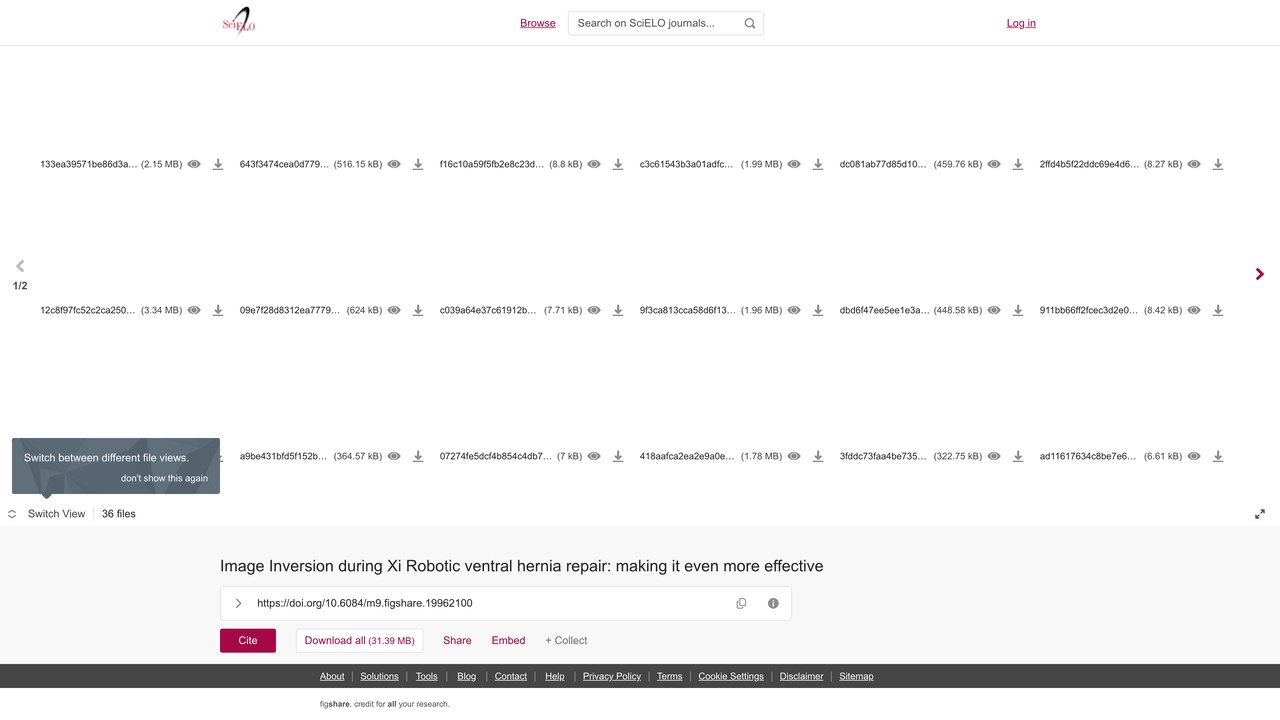Enter fullscreen file viewer

[1260, 514]
